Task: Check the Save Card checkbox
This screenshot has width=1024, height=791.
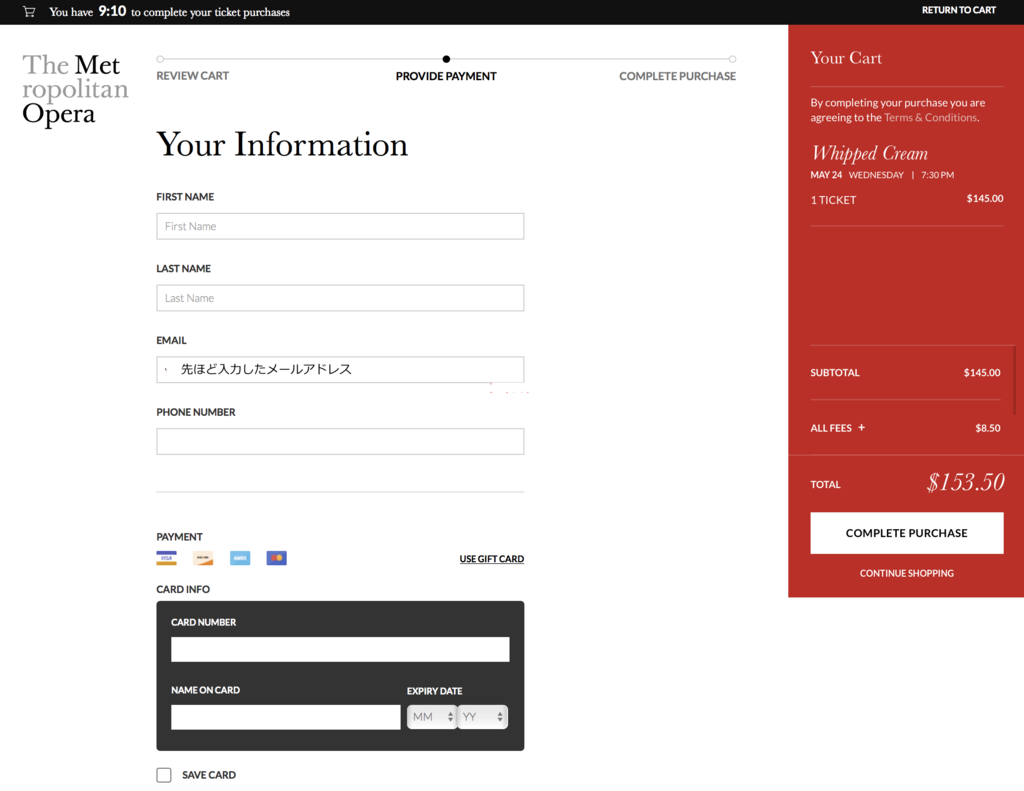Action: pos(164,775)
